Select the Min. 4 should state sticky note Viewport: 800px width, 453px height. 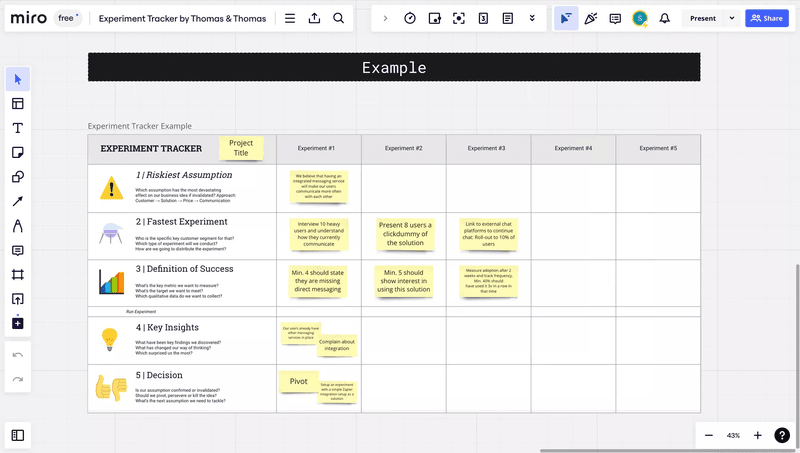pyautogui.click(x=317, y=281)
